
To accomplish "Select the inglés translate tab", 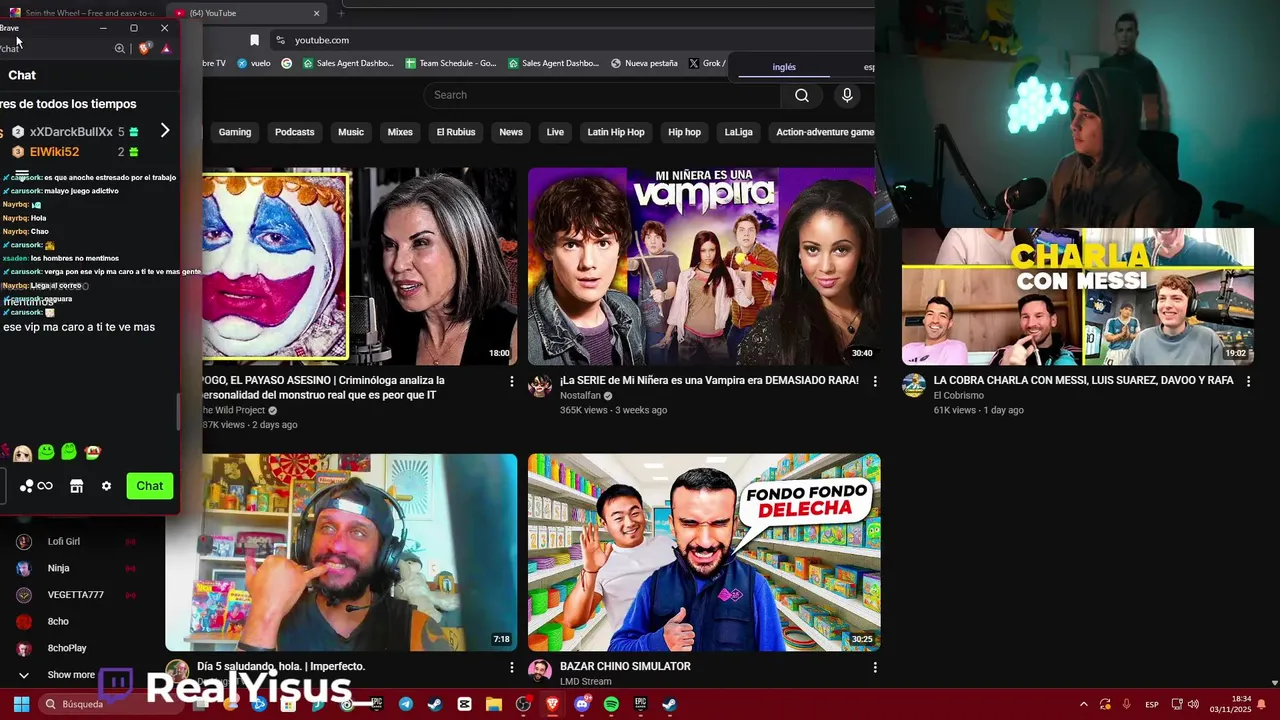I will tap(784, 67).
